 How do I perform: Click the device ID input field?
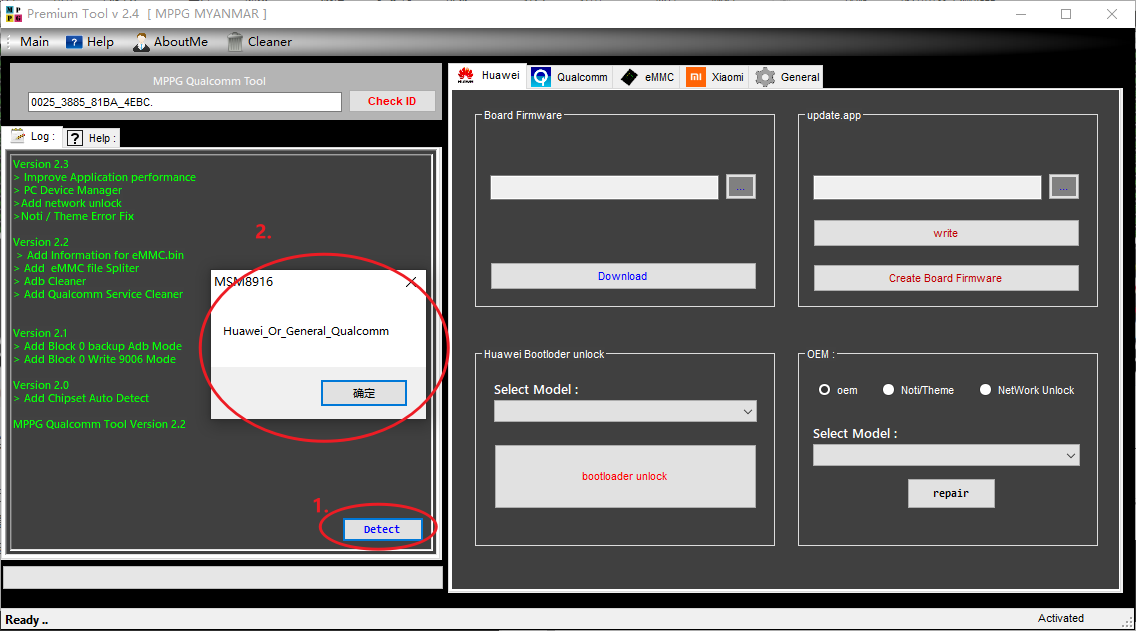click(185, 102)
